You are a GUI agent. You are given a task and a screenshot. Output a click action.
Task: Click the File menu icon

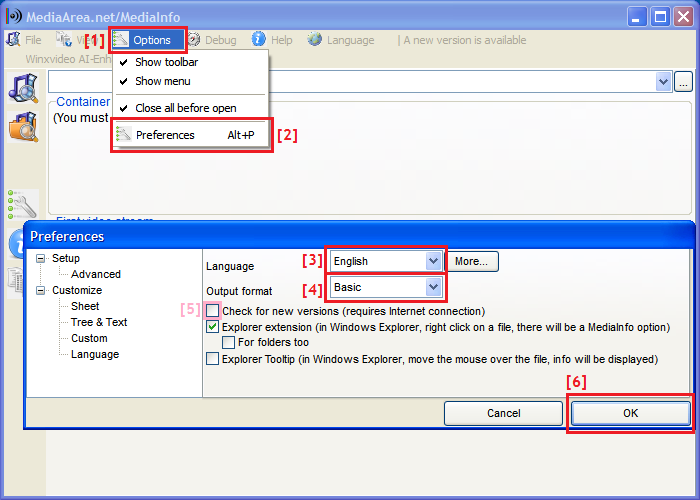pyautogui.click(x=13, y=39)
